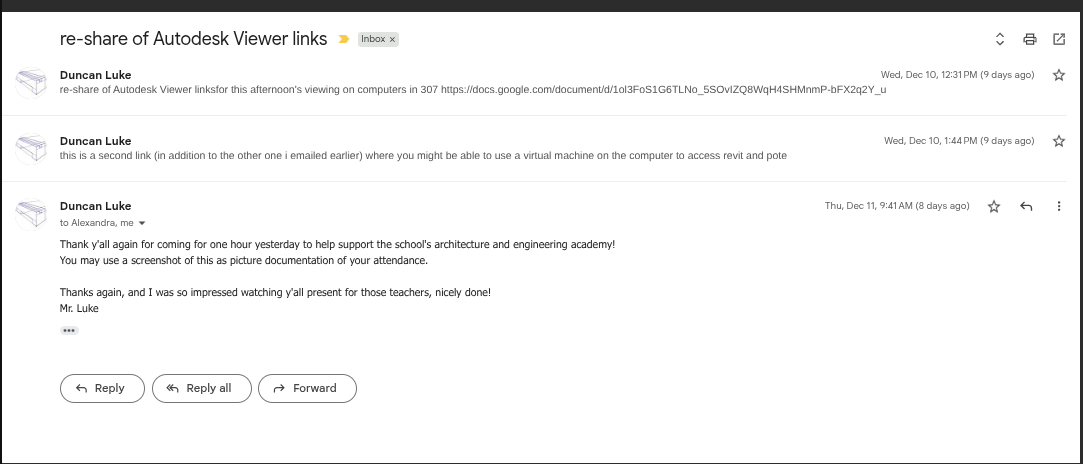
Task: Open the three-dot More options menu
Action: (x=1059, y=206)
